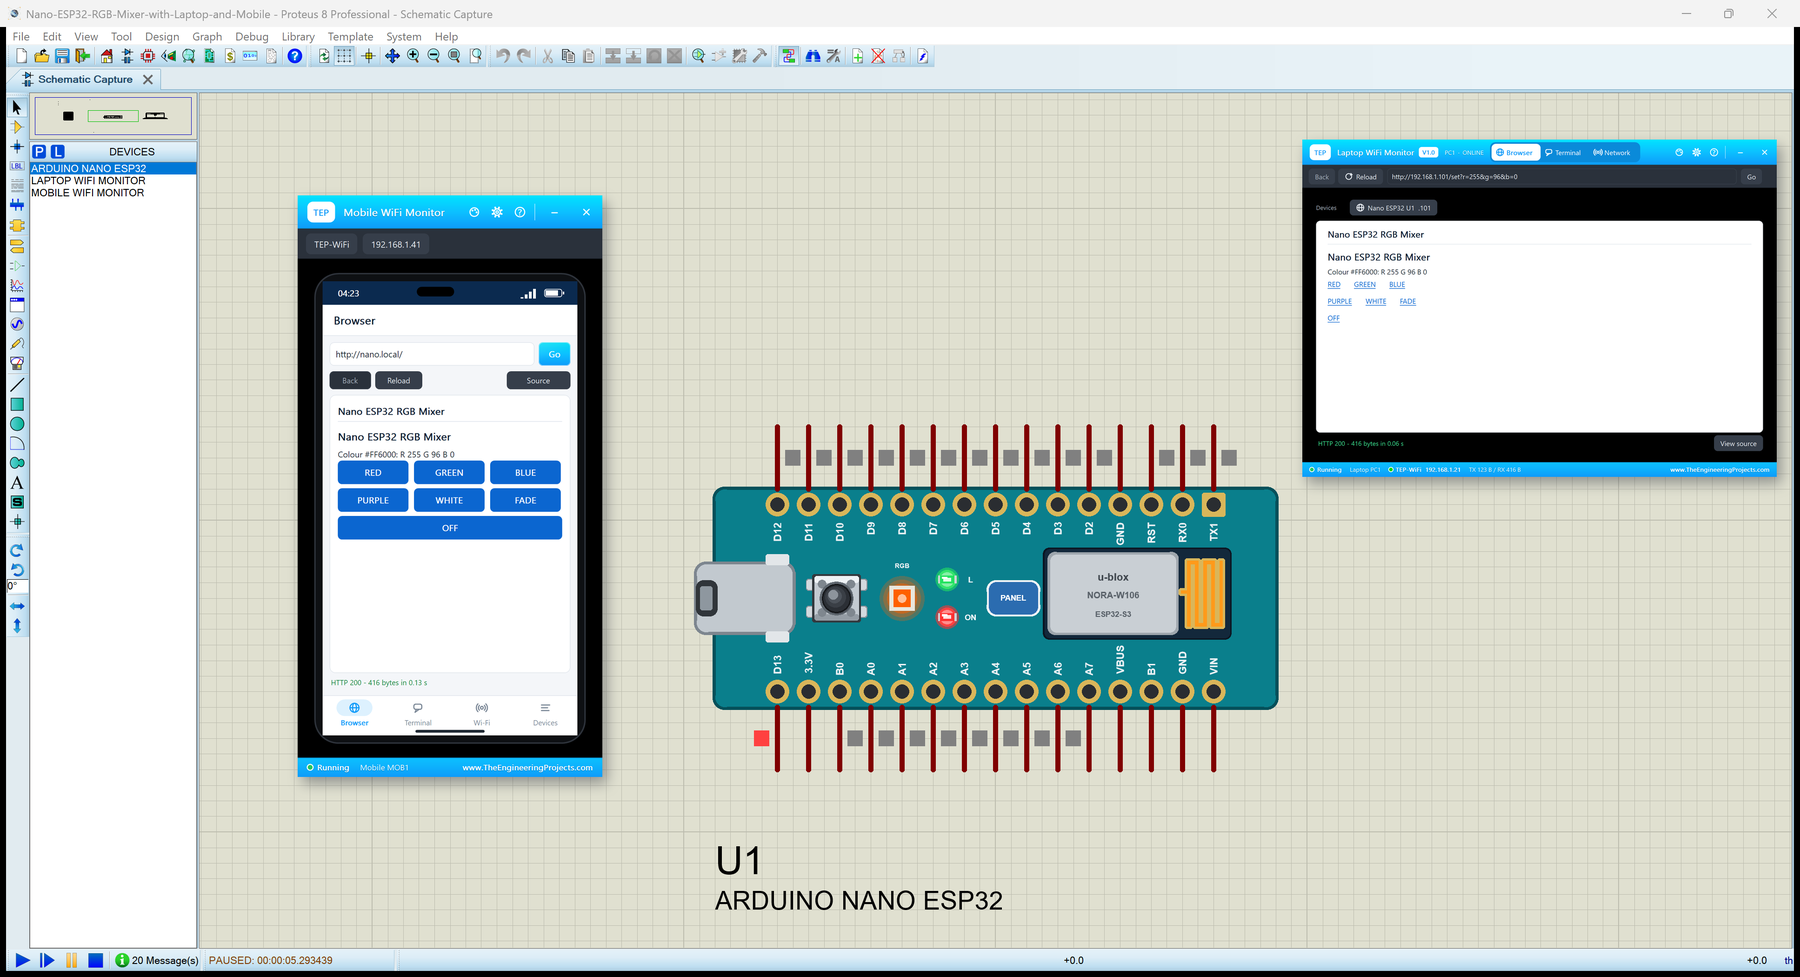The width and height of the screenshot is (1800, 977).
Task: Select the 2D Line drawing tool
Action: [x=17, y=385]
